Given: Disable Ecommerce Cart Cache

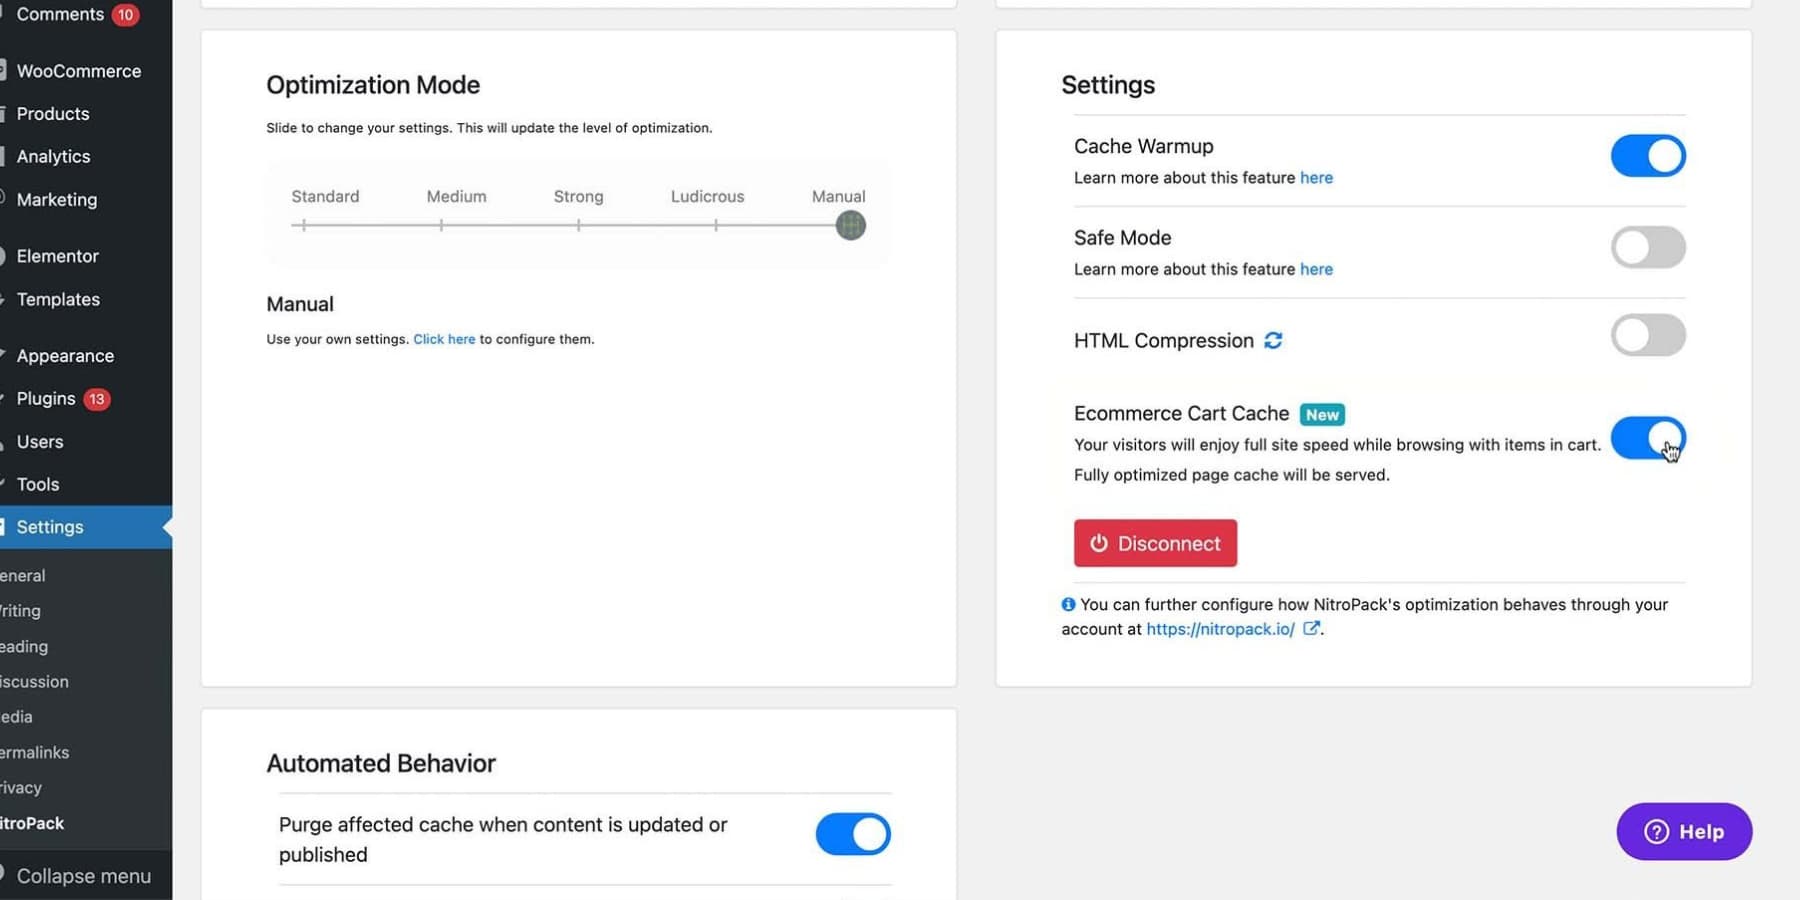Looking at the screenshot, I should (x=1647, y=438).
